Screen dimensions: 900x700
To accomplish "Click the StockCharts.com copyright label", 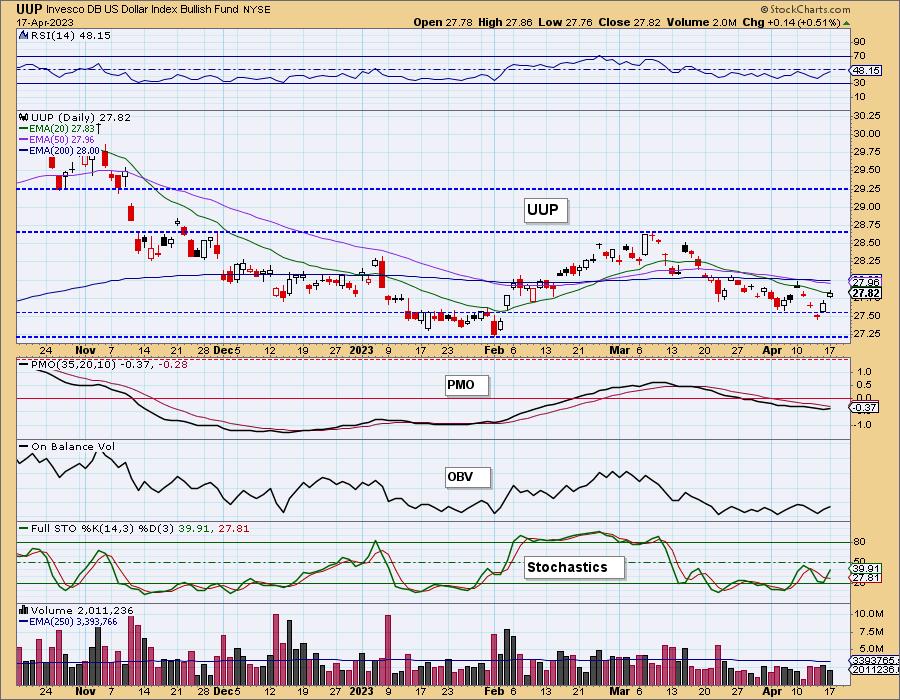I will click(x=805, y=9).
